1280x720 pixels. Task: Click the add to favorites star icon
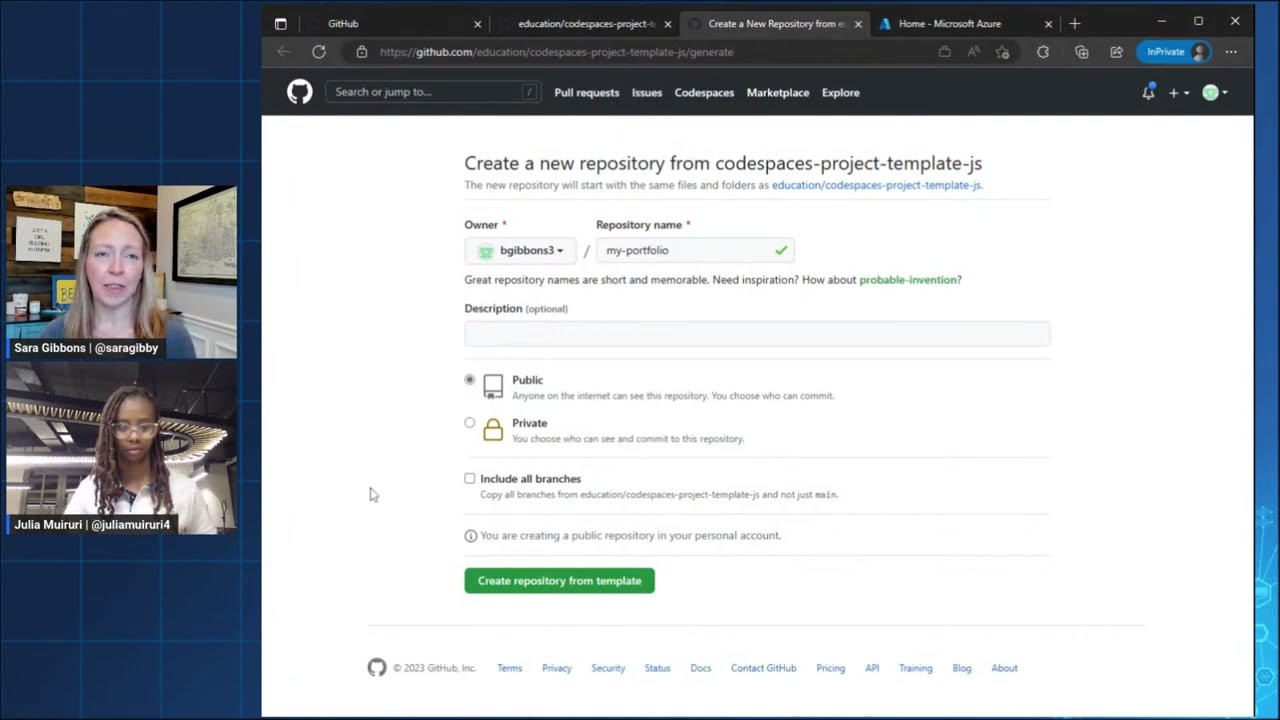click(1003, 52)
